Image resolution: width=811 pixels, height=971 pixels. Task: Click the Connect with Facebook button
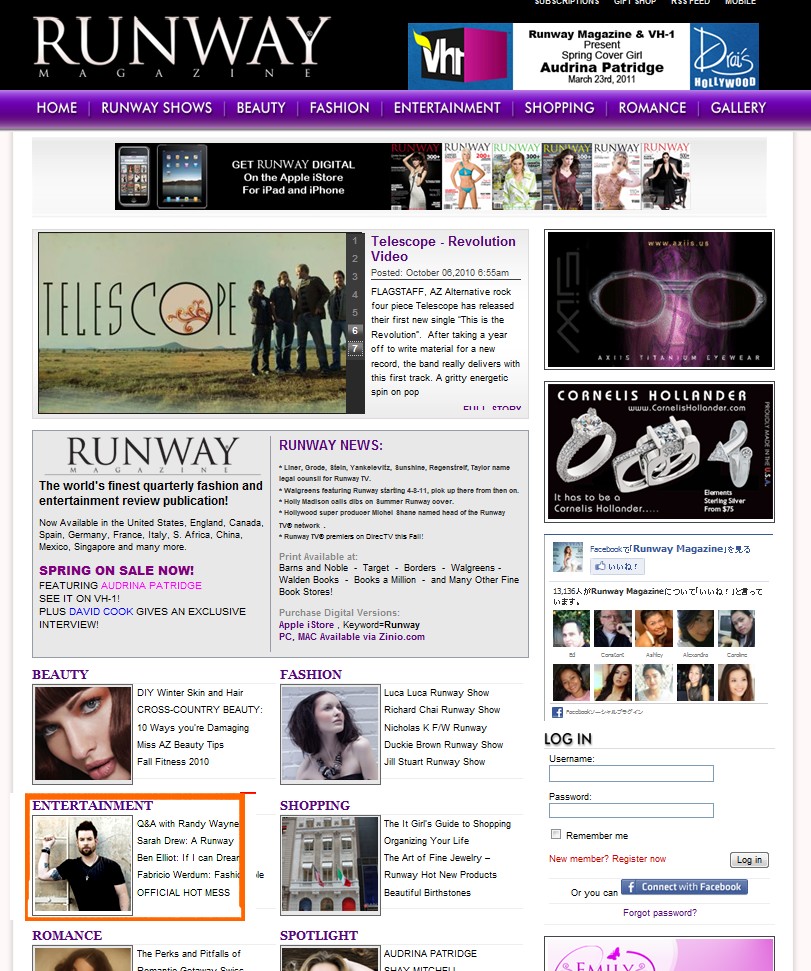684,887
